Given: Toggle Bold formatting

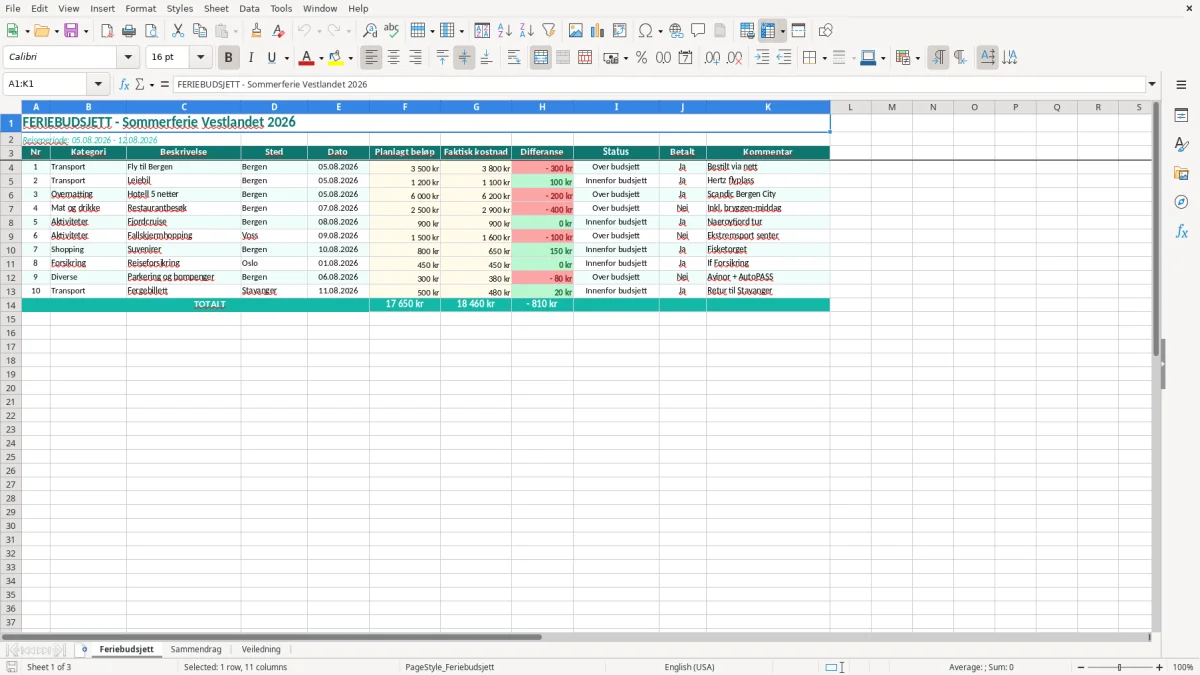Looking at the screenshot, I should pyautogui.click(x=229, y=58).
